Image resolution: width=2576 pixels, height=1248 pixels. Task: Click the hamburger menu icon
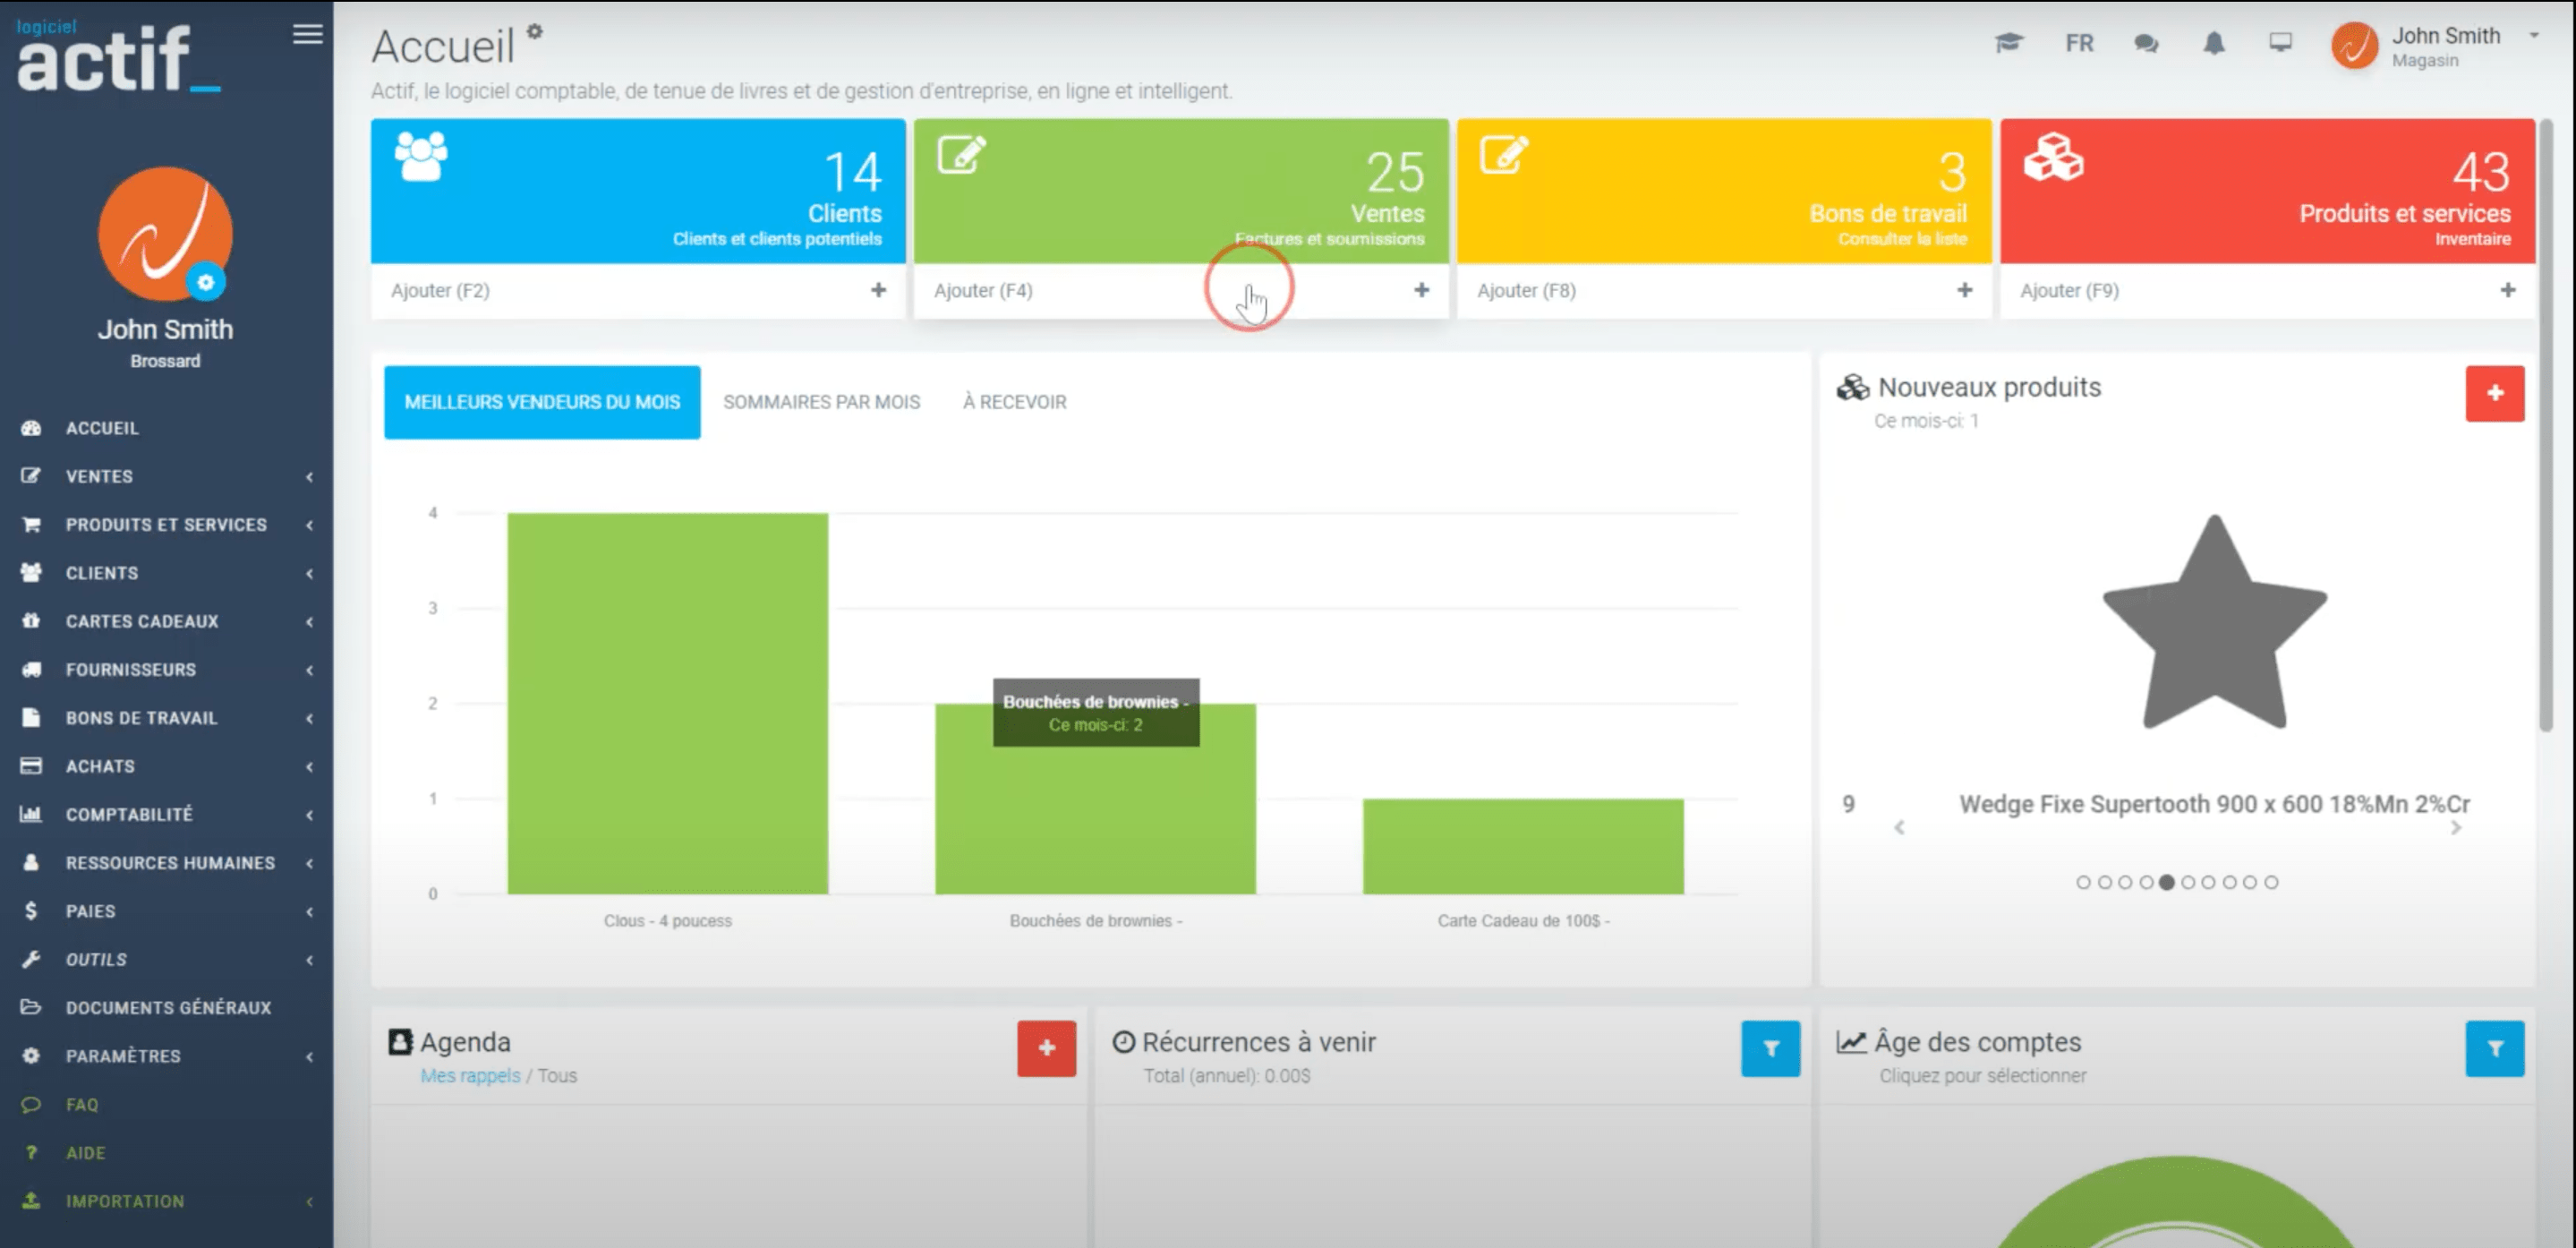(x=307, y=34)
